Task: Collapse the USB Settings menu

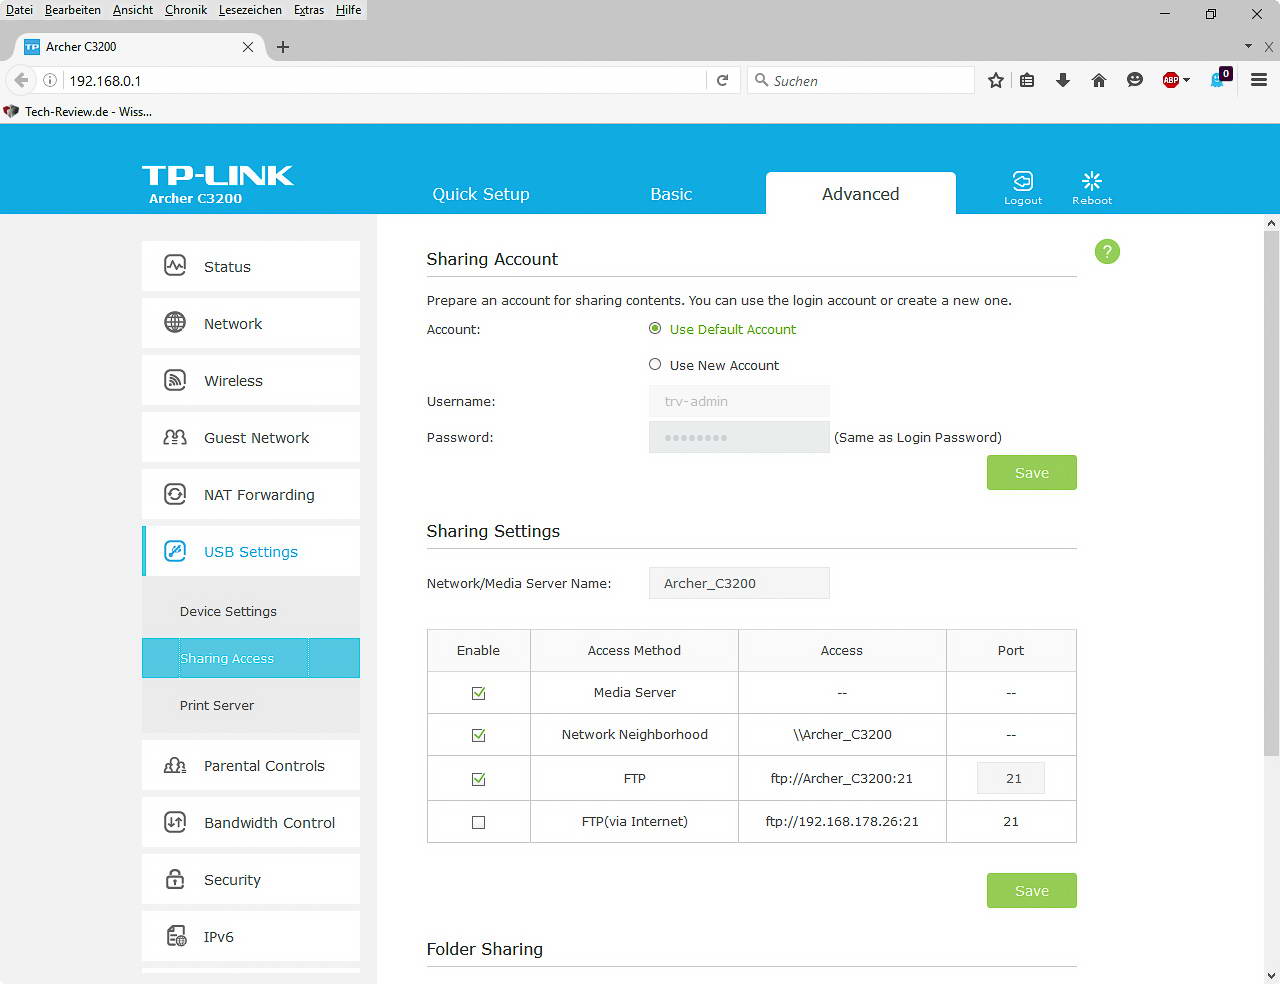Action: [x=250, y=552]
